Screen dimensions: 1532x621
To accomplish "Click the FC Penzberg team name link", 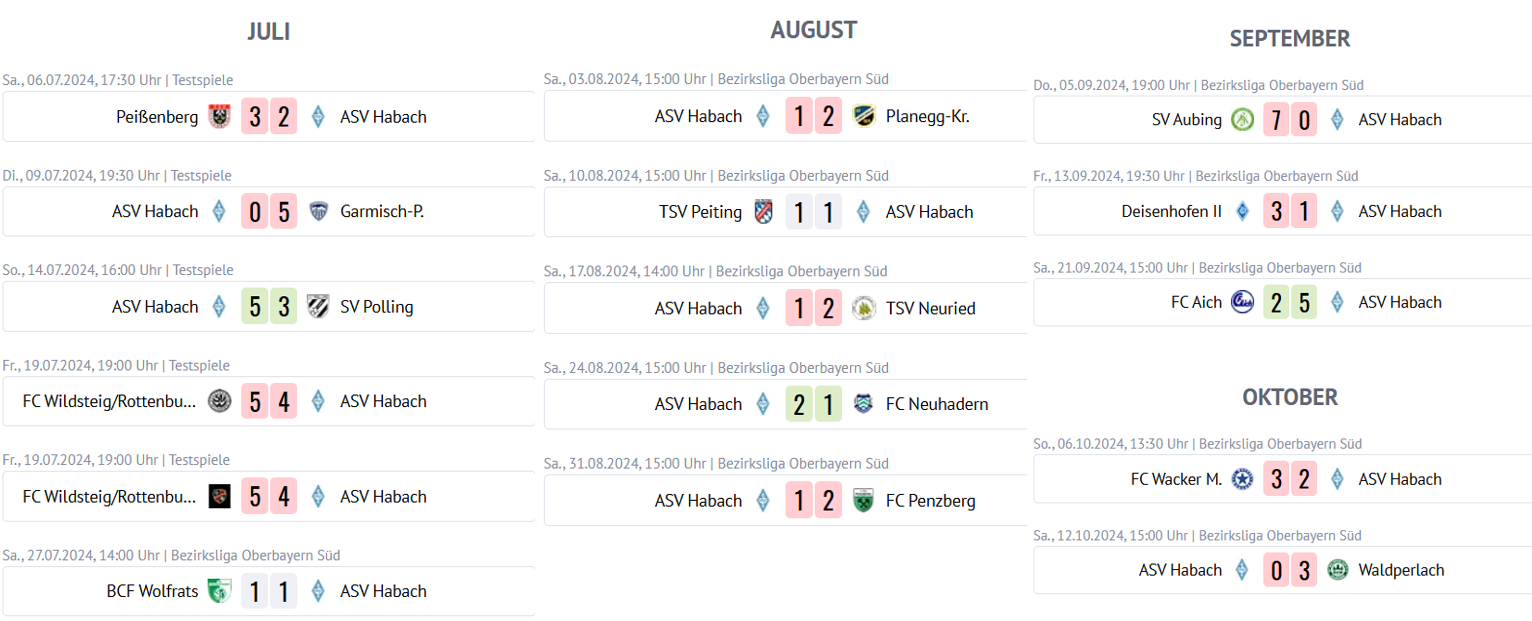I will pos(930,500).
